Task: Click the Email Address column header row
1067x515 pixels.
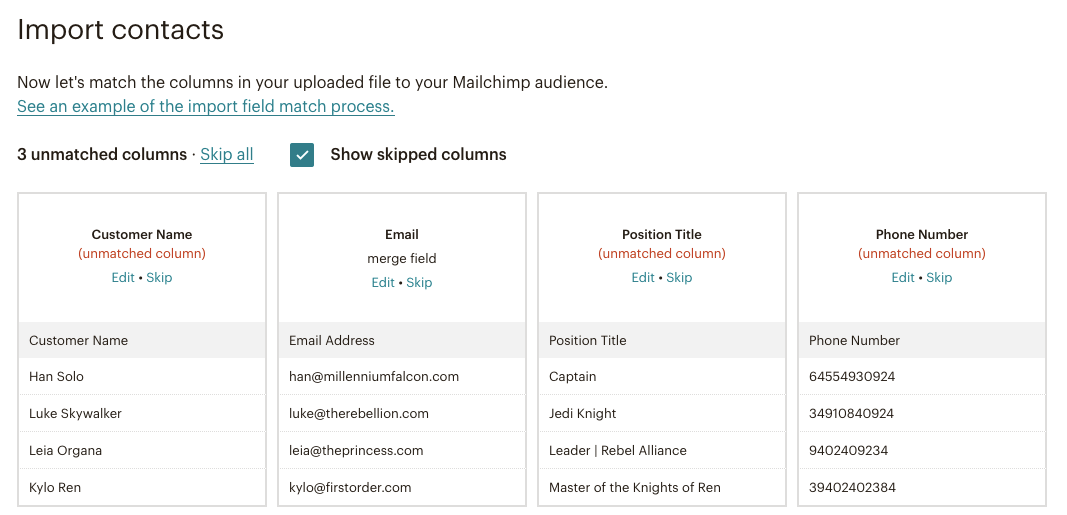Action: pyautogui.click(x=332, y=341)
